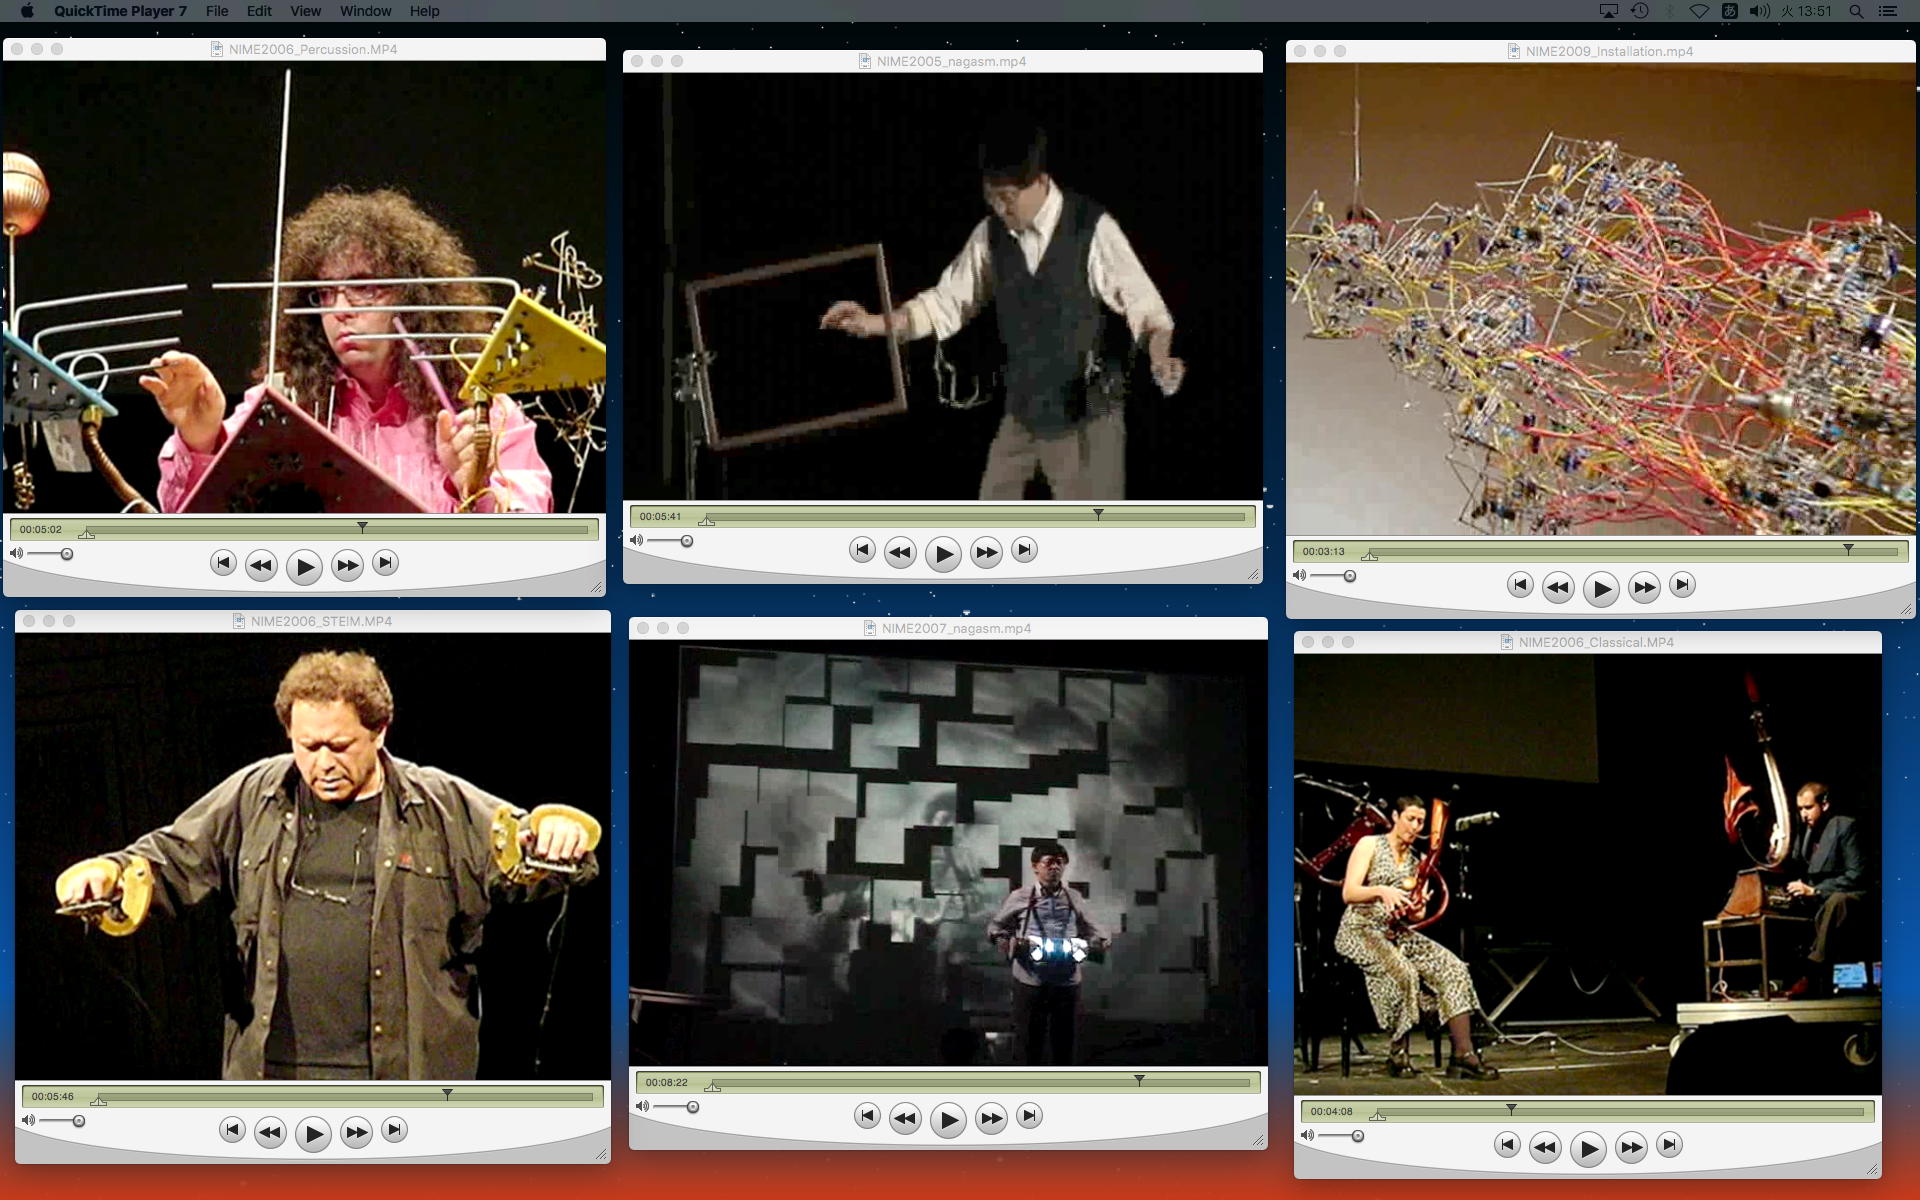Open the Time Machine menu bar icon
The image size is (1920, 1200).
1640,11
